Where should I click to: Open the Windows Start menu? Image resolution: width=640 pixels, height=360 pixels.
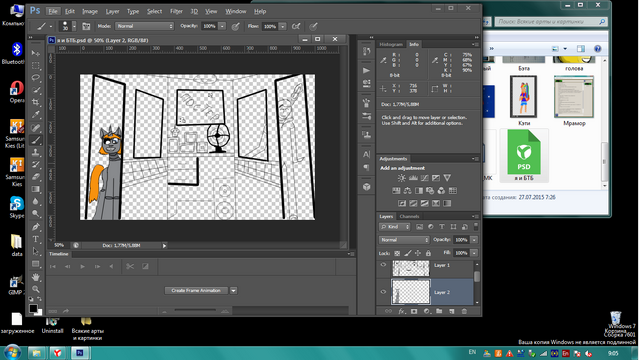click(x=12, y=352)
